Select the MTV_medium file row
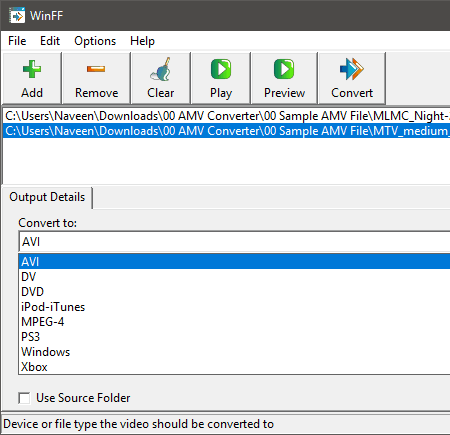Viewport: 450px width, 435px height. pos(227,131)
